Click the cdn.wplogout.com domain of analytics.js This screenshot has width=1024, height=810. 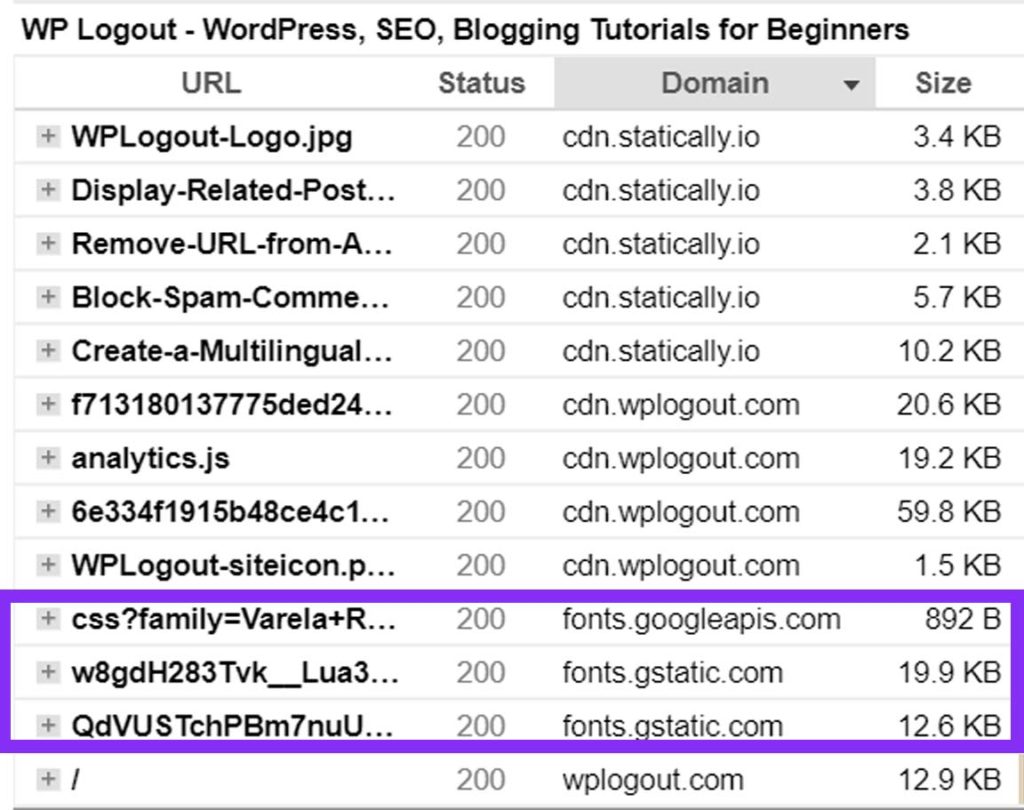click(x=680, y=459)
